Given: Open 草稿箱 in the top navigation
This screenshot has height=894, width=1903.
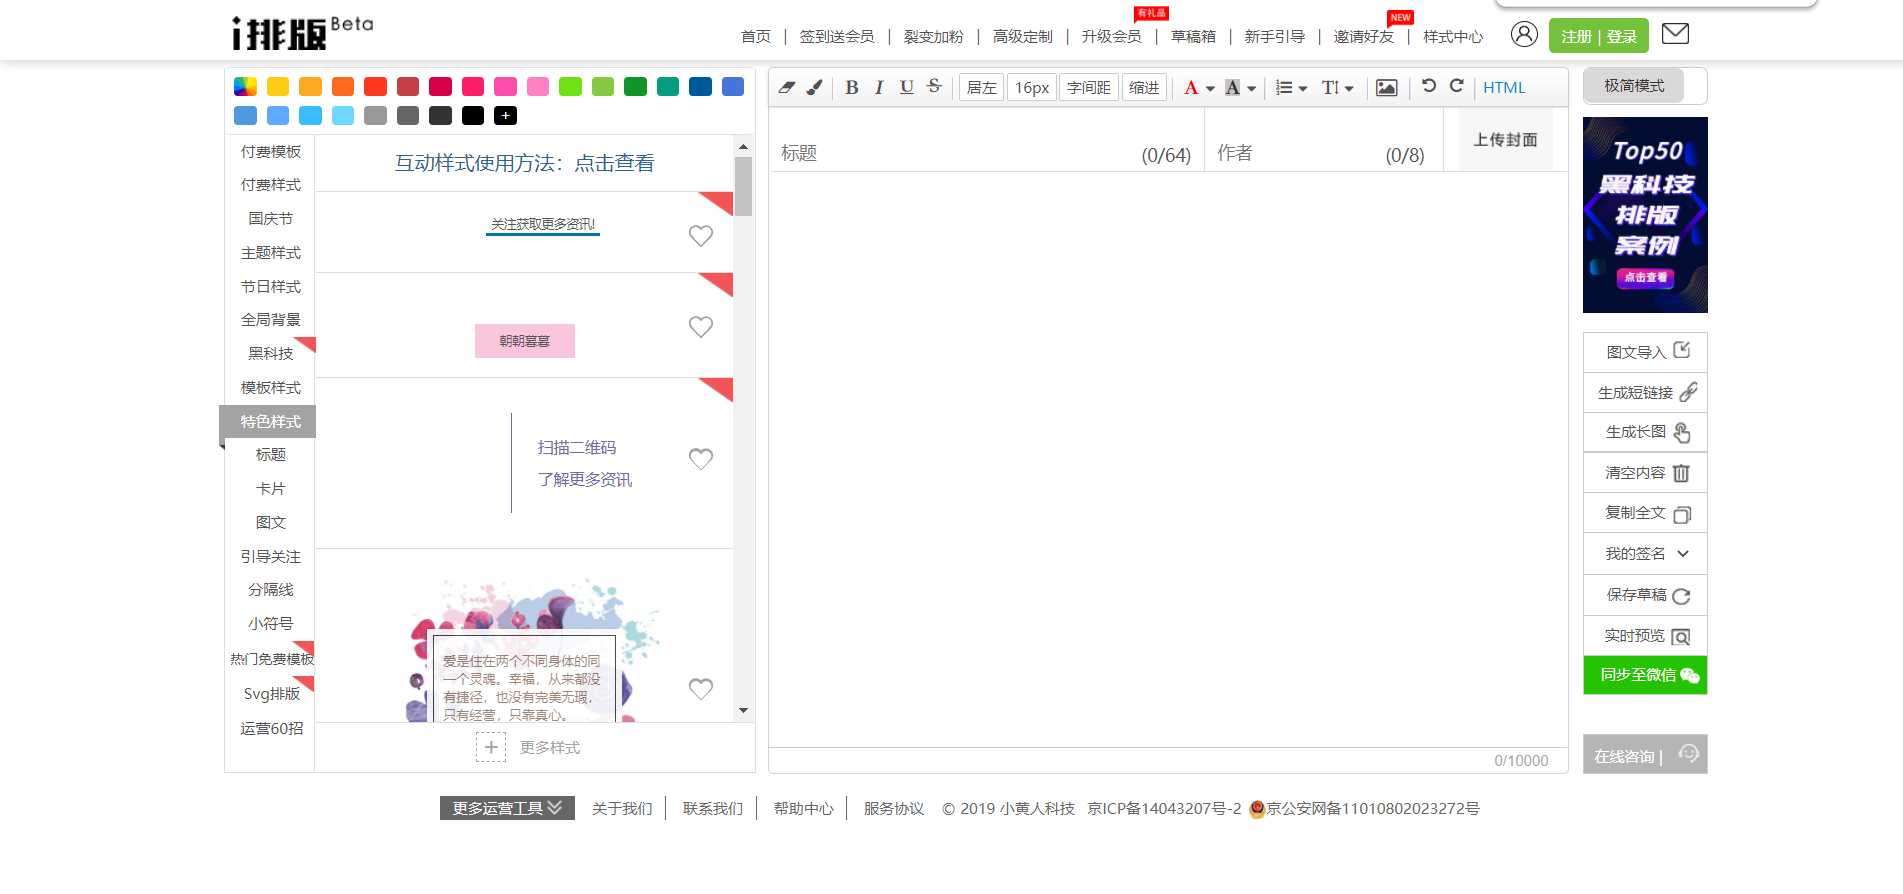Looking at the screenshot, I should [1193, 37].
